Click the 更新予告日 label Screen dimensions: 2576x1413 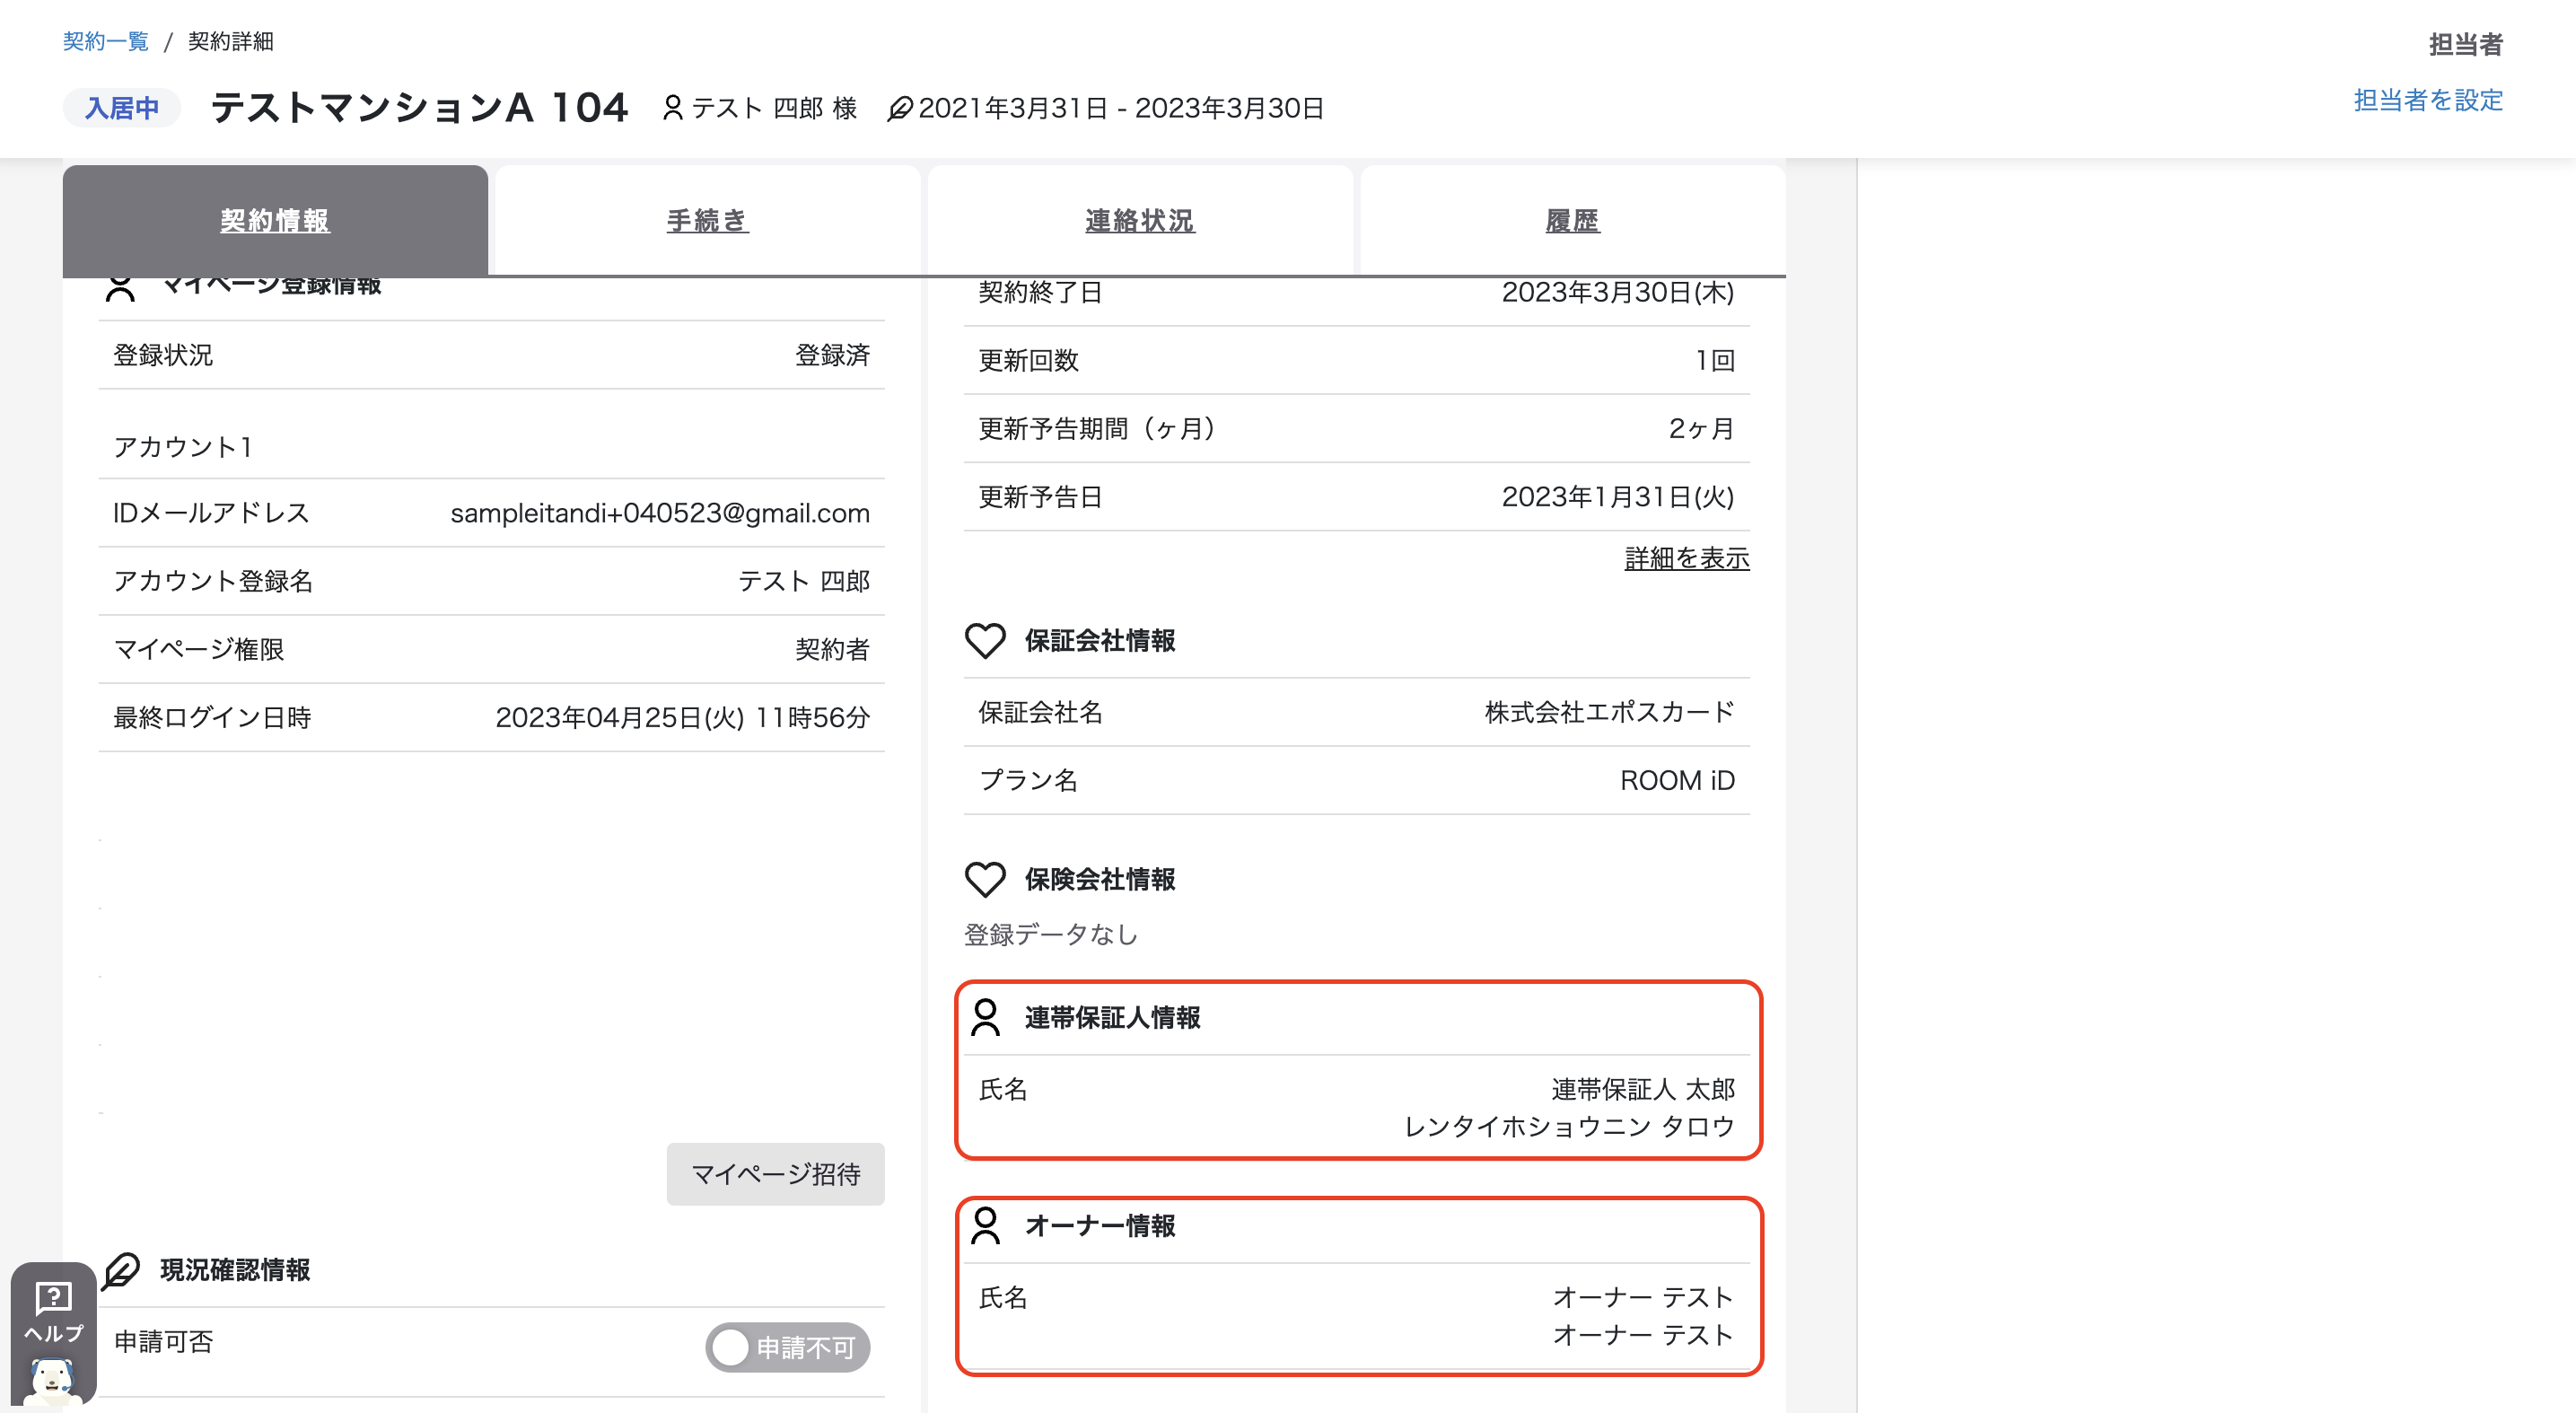coord(1040,497)
